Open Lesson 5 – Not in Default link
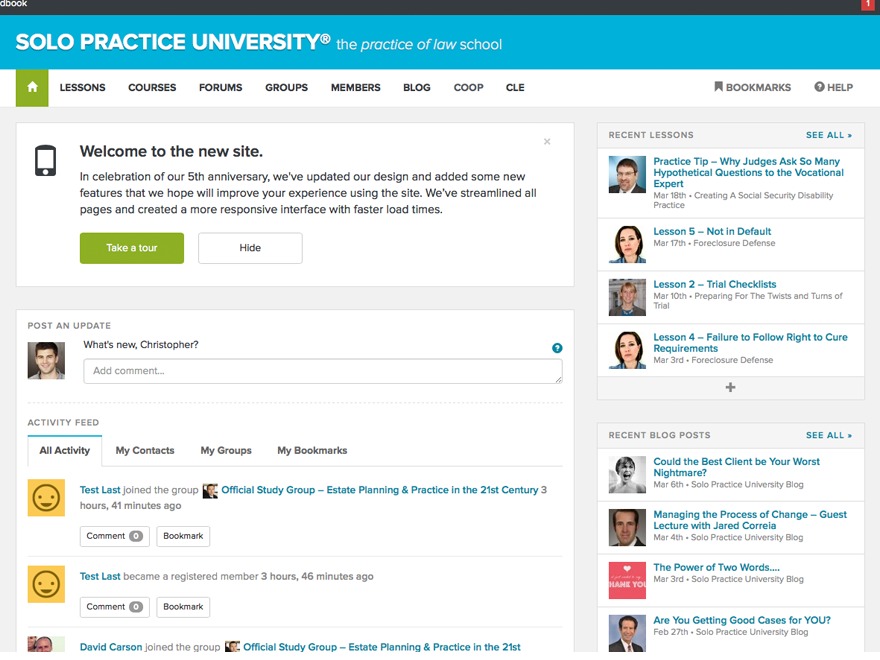Screen dimensions: 880x660 pyautogui.click(x=712, y=231)
